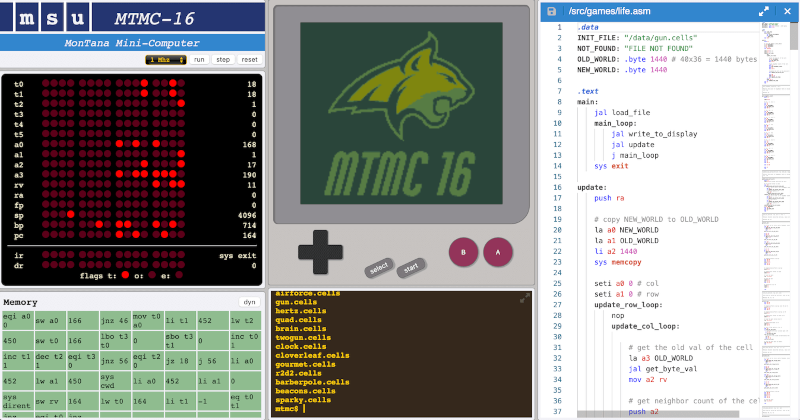Click the step button
800x420 pixels.
tap(223, 60)
